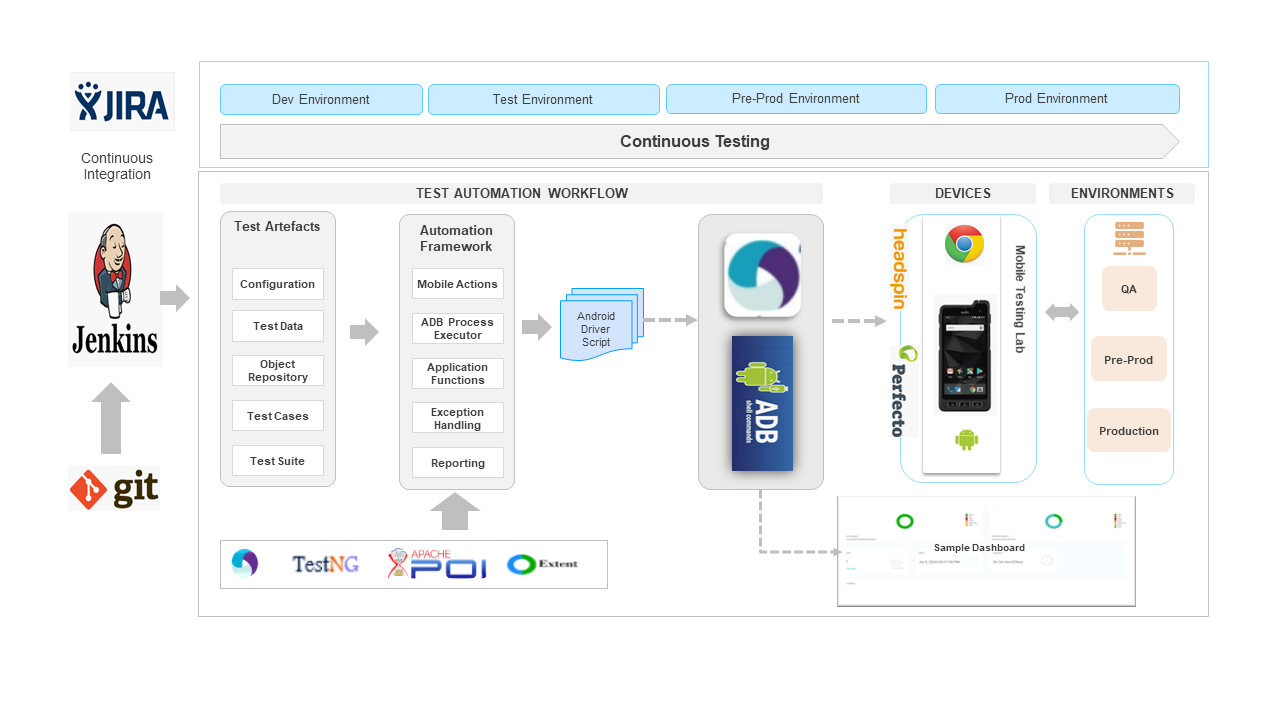Click the Apache POI logo
Screen dimensions: 1280x720
tap(437, 564)
